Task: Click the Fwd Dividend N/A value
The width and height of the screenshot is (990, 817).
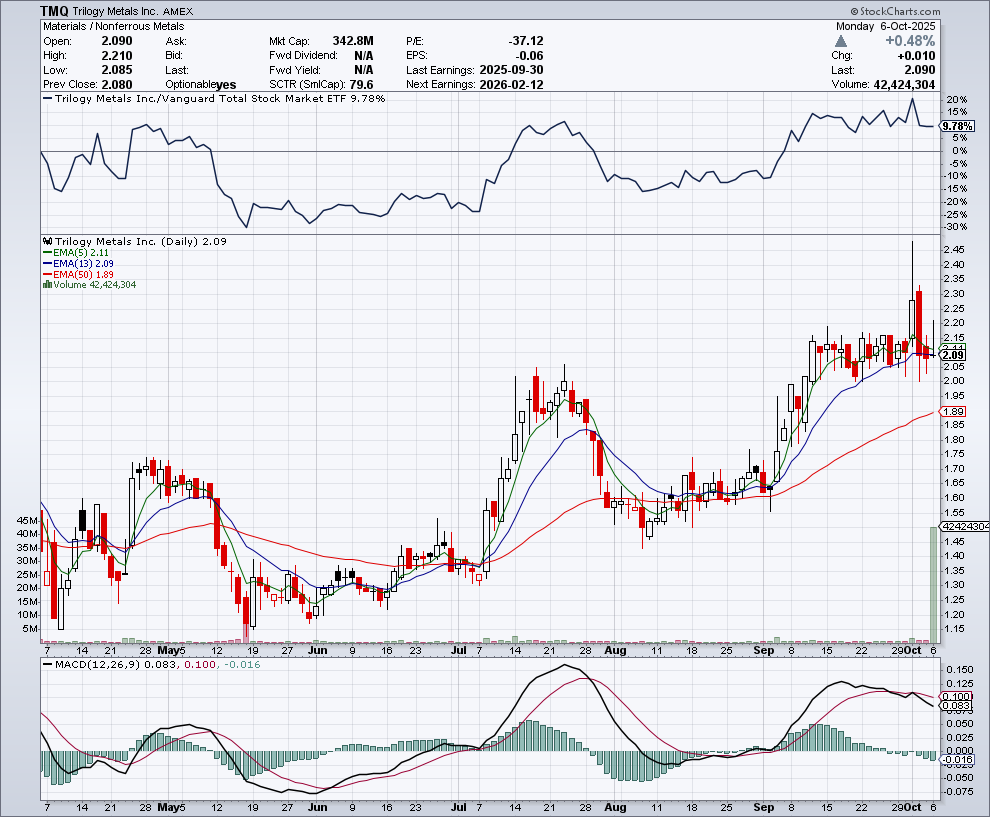Action: coord(364,56)
